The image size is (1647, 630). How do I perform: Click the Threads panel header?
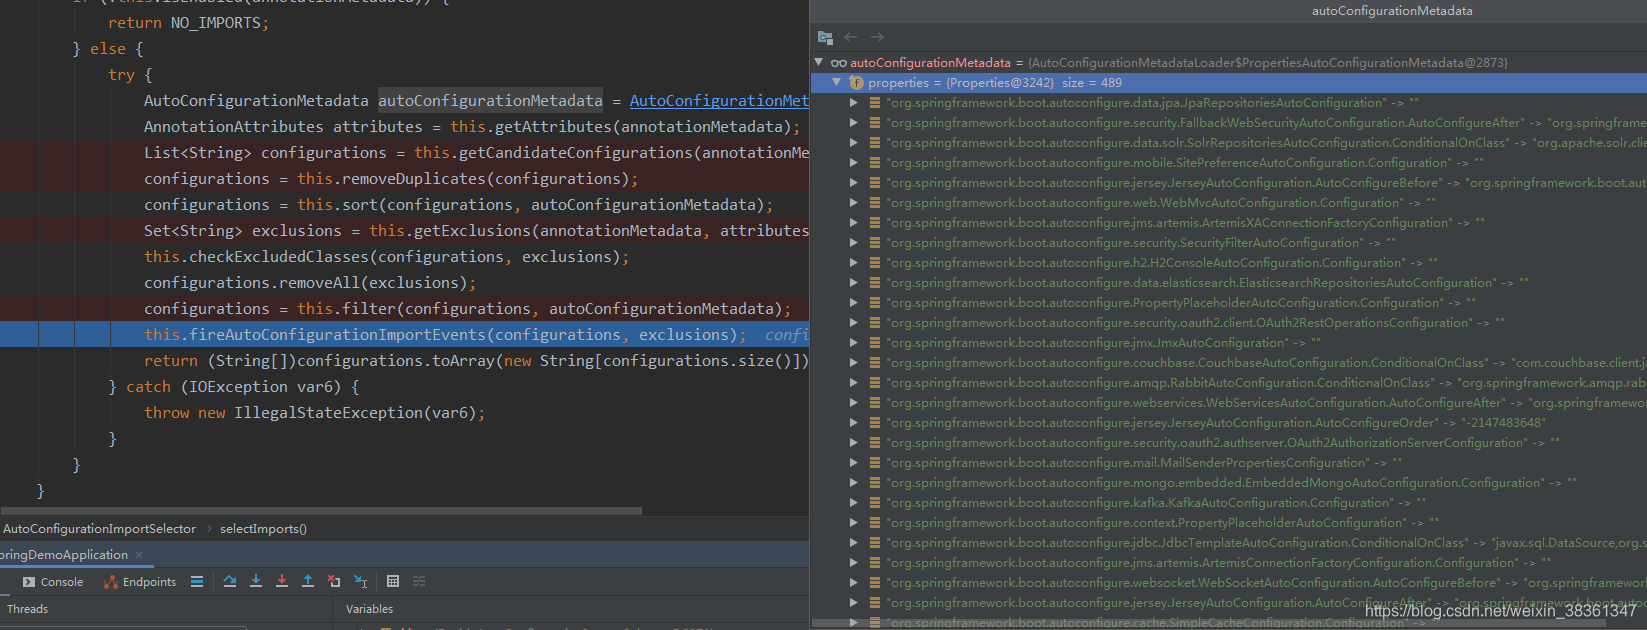point(27,609)
